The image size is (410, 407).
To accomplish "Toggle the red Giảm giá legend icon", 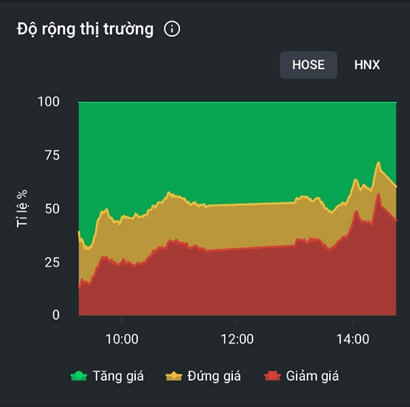I will [x=272, y=376].
